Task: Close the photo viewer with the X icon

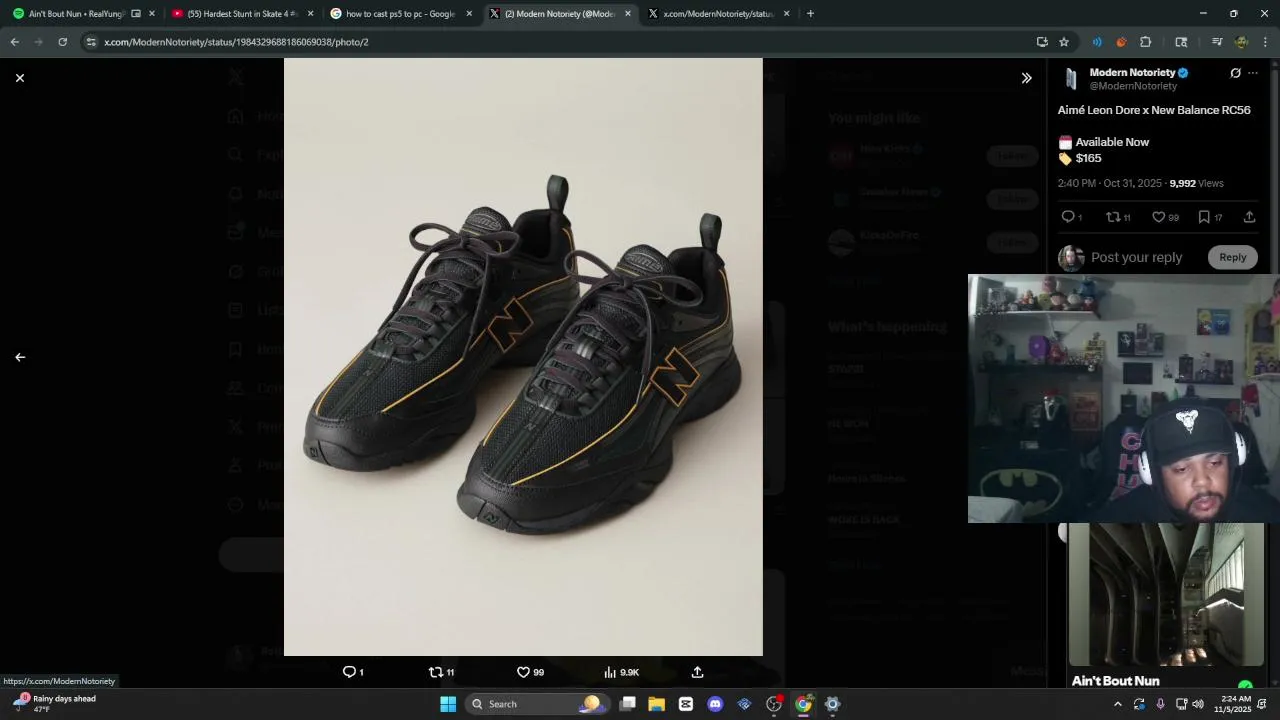Action: coord(19,78)
